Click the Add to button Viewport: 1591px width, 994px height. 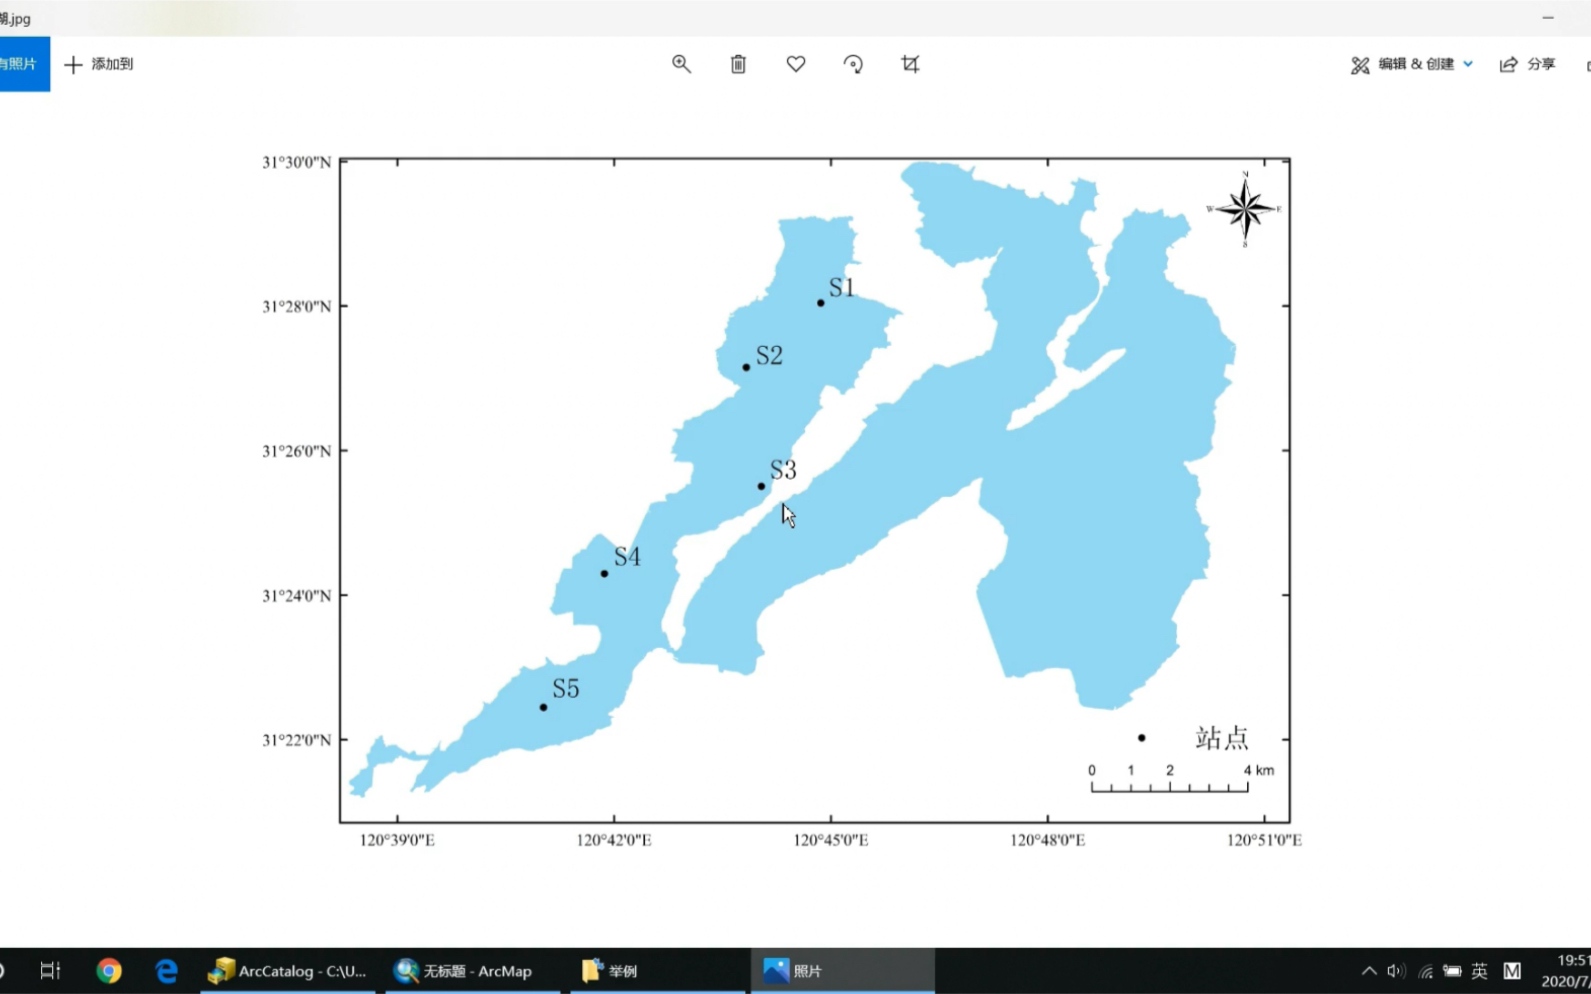click(99, 64)
